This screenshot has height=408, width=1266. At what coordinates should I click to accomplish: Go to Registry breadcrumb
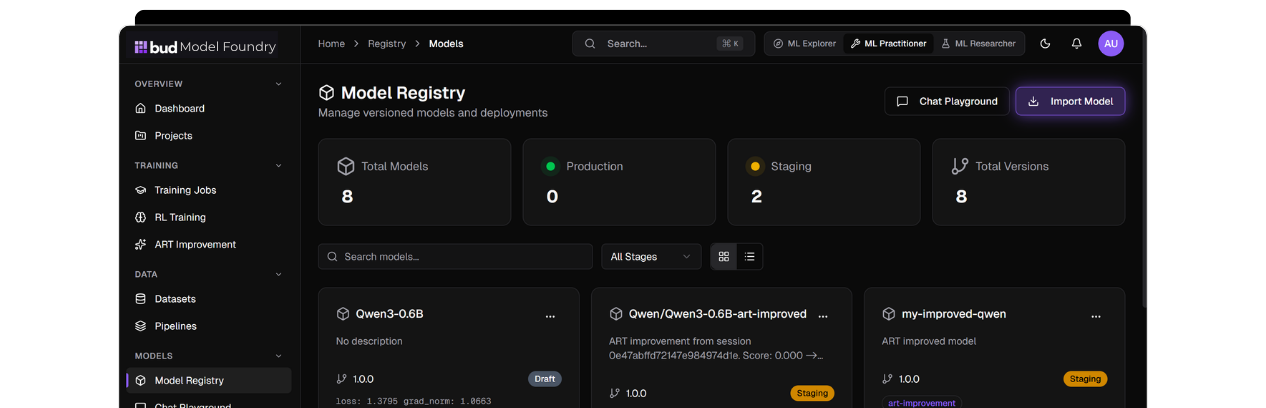tap(387, 44)
